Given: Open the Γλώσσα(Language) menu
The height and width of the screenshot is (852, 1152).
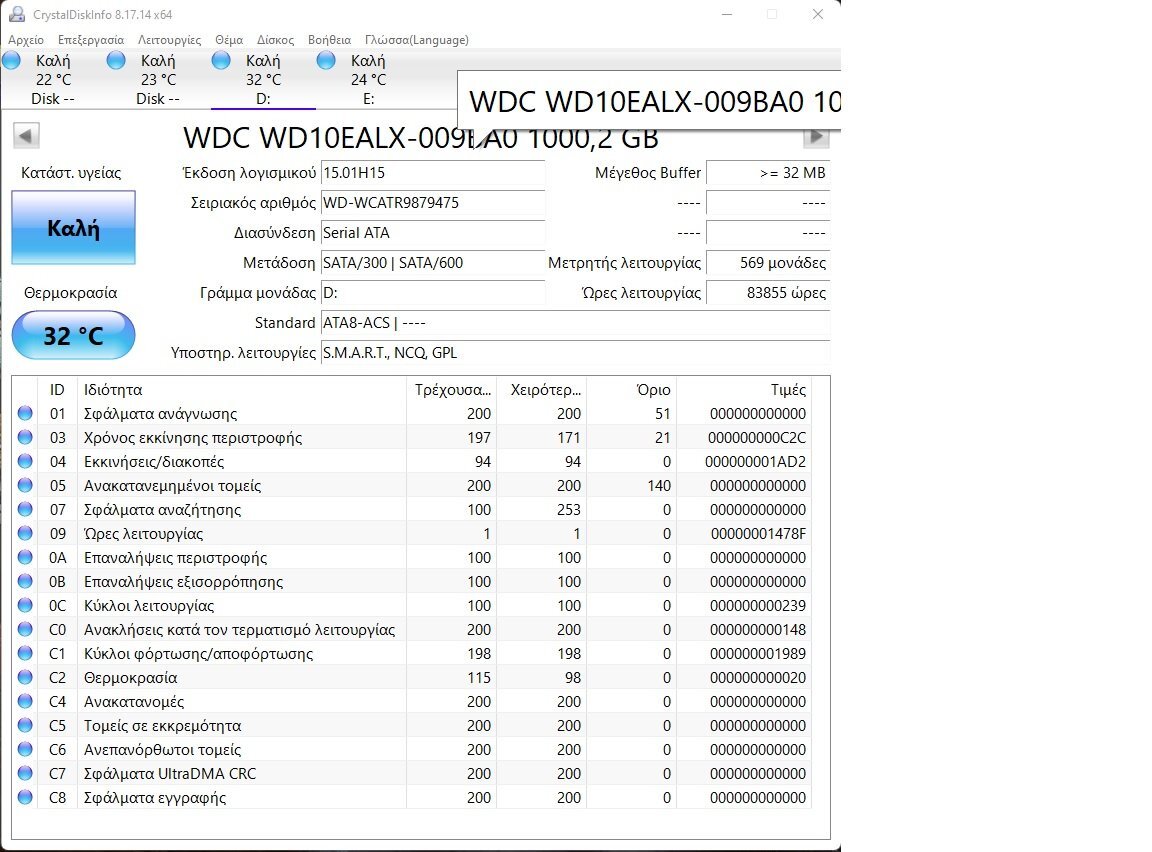Looking at the screenshot, I should click(x=417, y=40).
